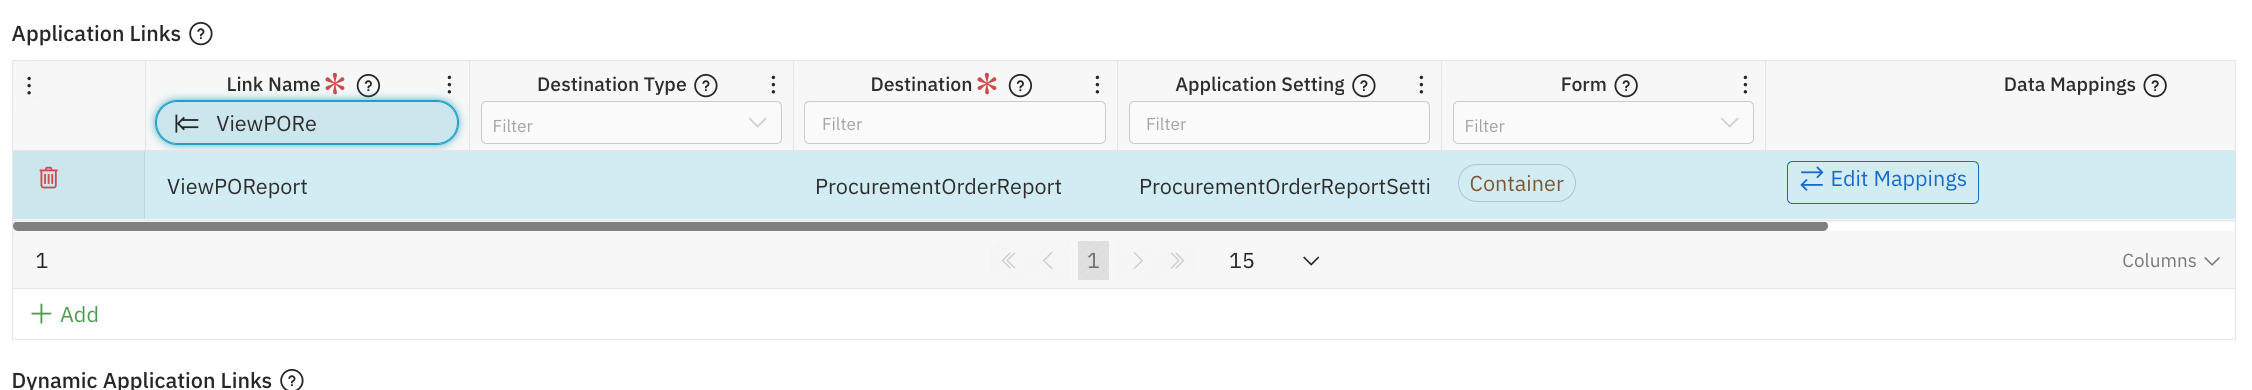This screenshot has height=390, width=2252.
Task: Delete the ViewPOReport row with trash icon
Action: click(x=48, y=178)
